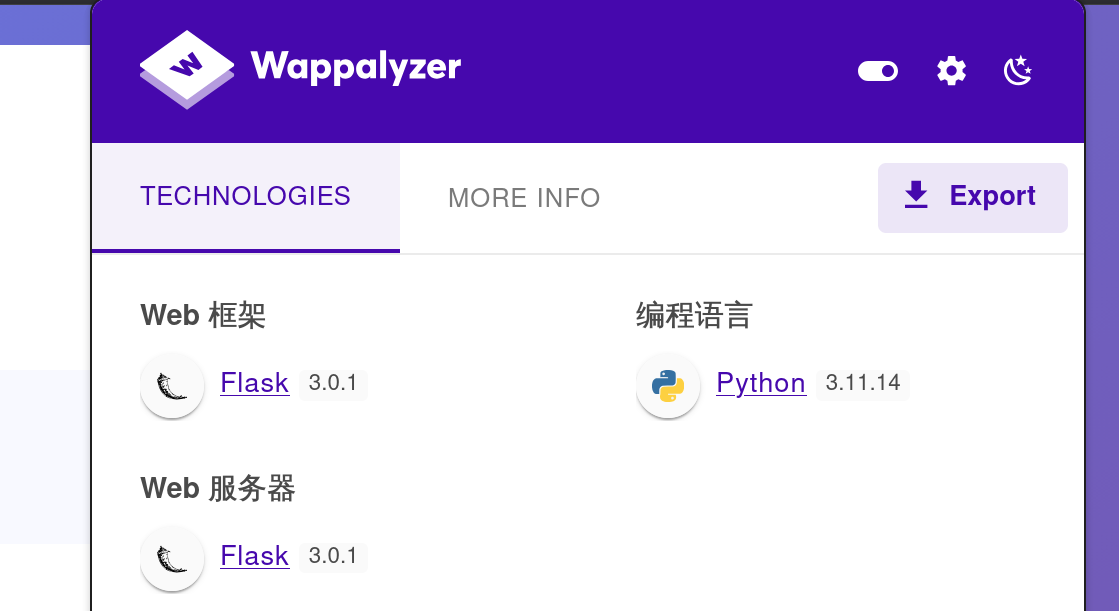The width and height of the screenshot is (1119, 611).
Task: Click the Python version badge 3.11.14
Action: click(x=862, y=383)
